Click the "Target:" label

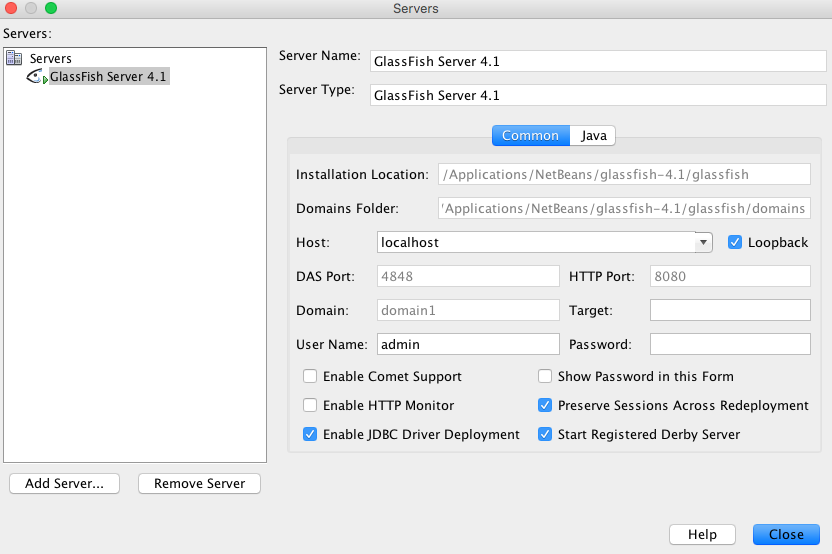pos(591,310)
